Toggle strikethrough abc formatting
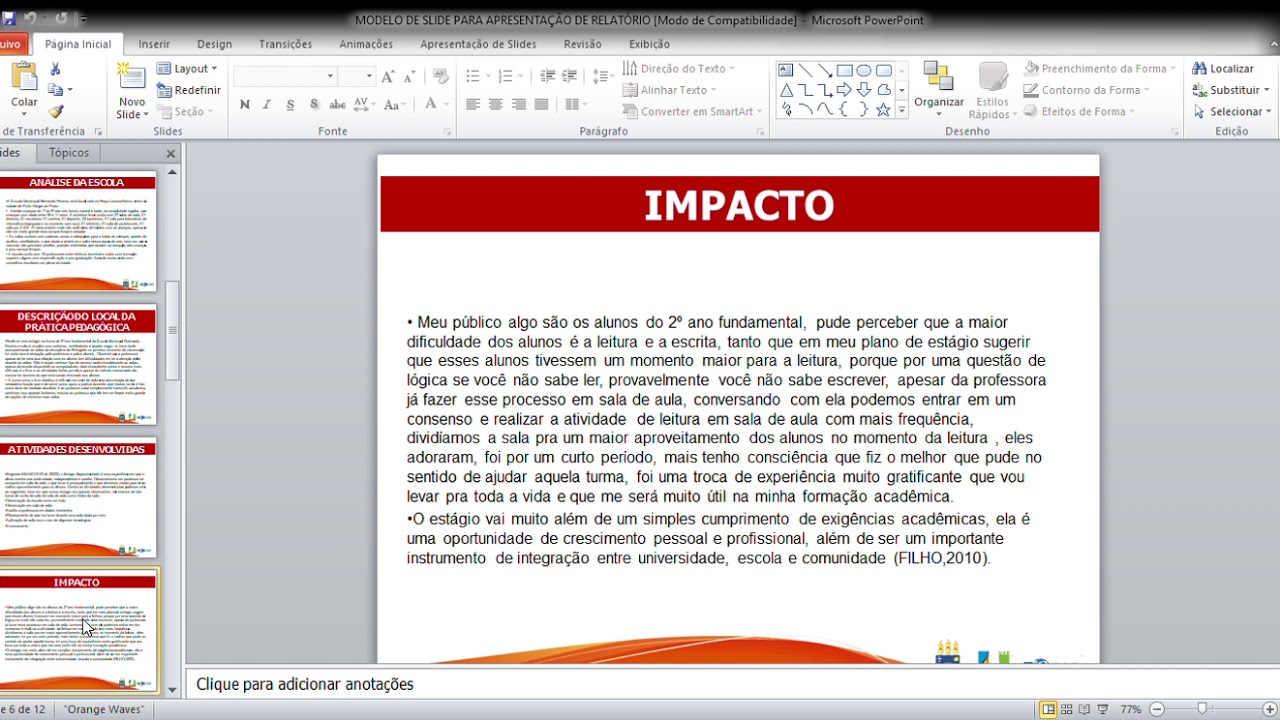1280x720 pixels. tap(337, 104)
